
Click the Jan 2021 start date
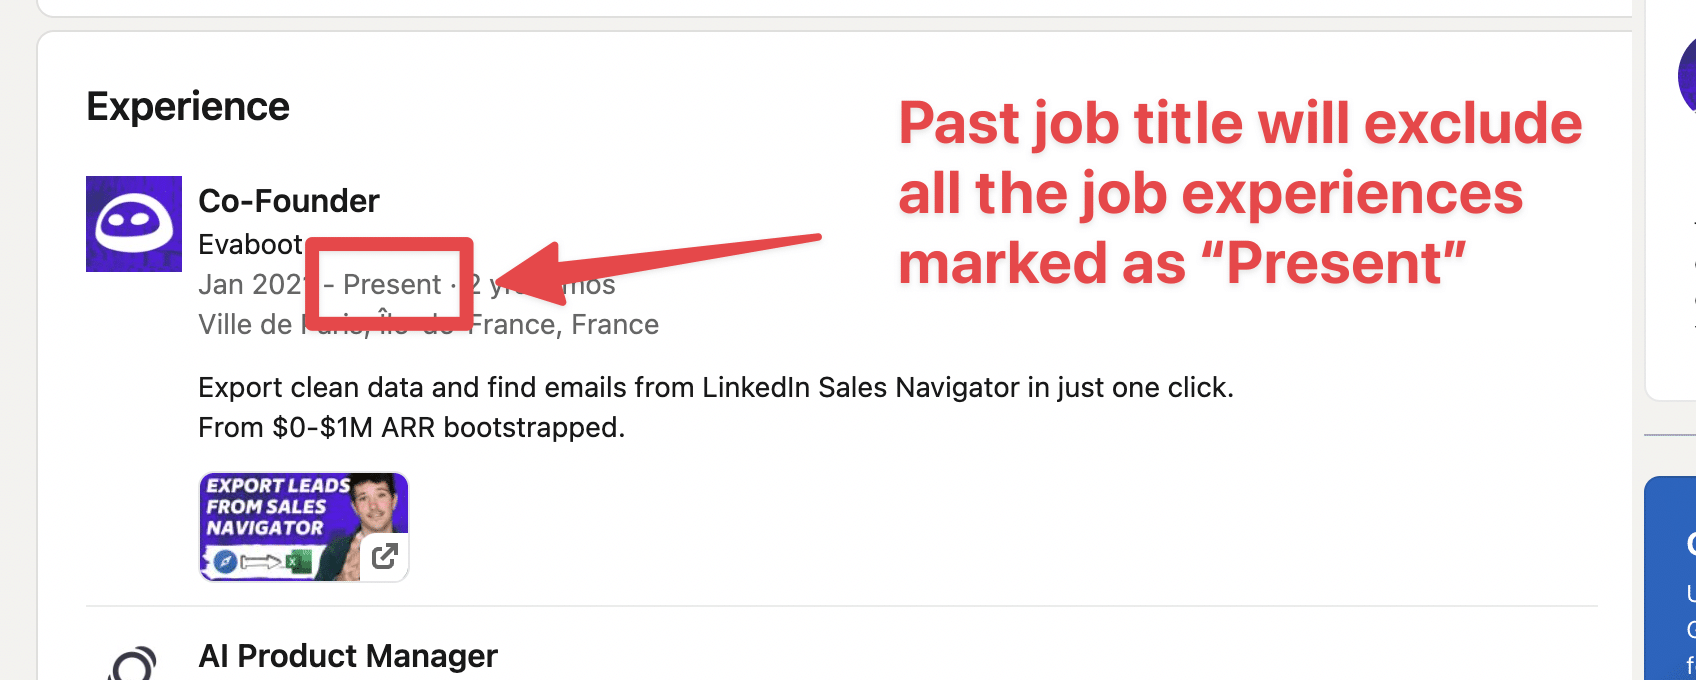[x=248, y=284]
